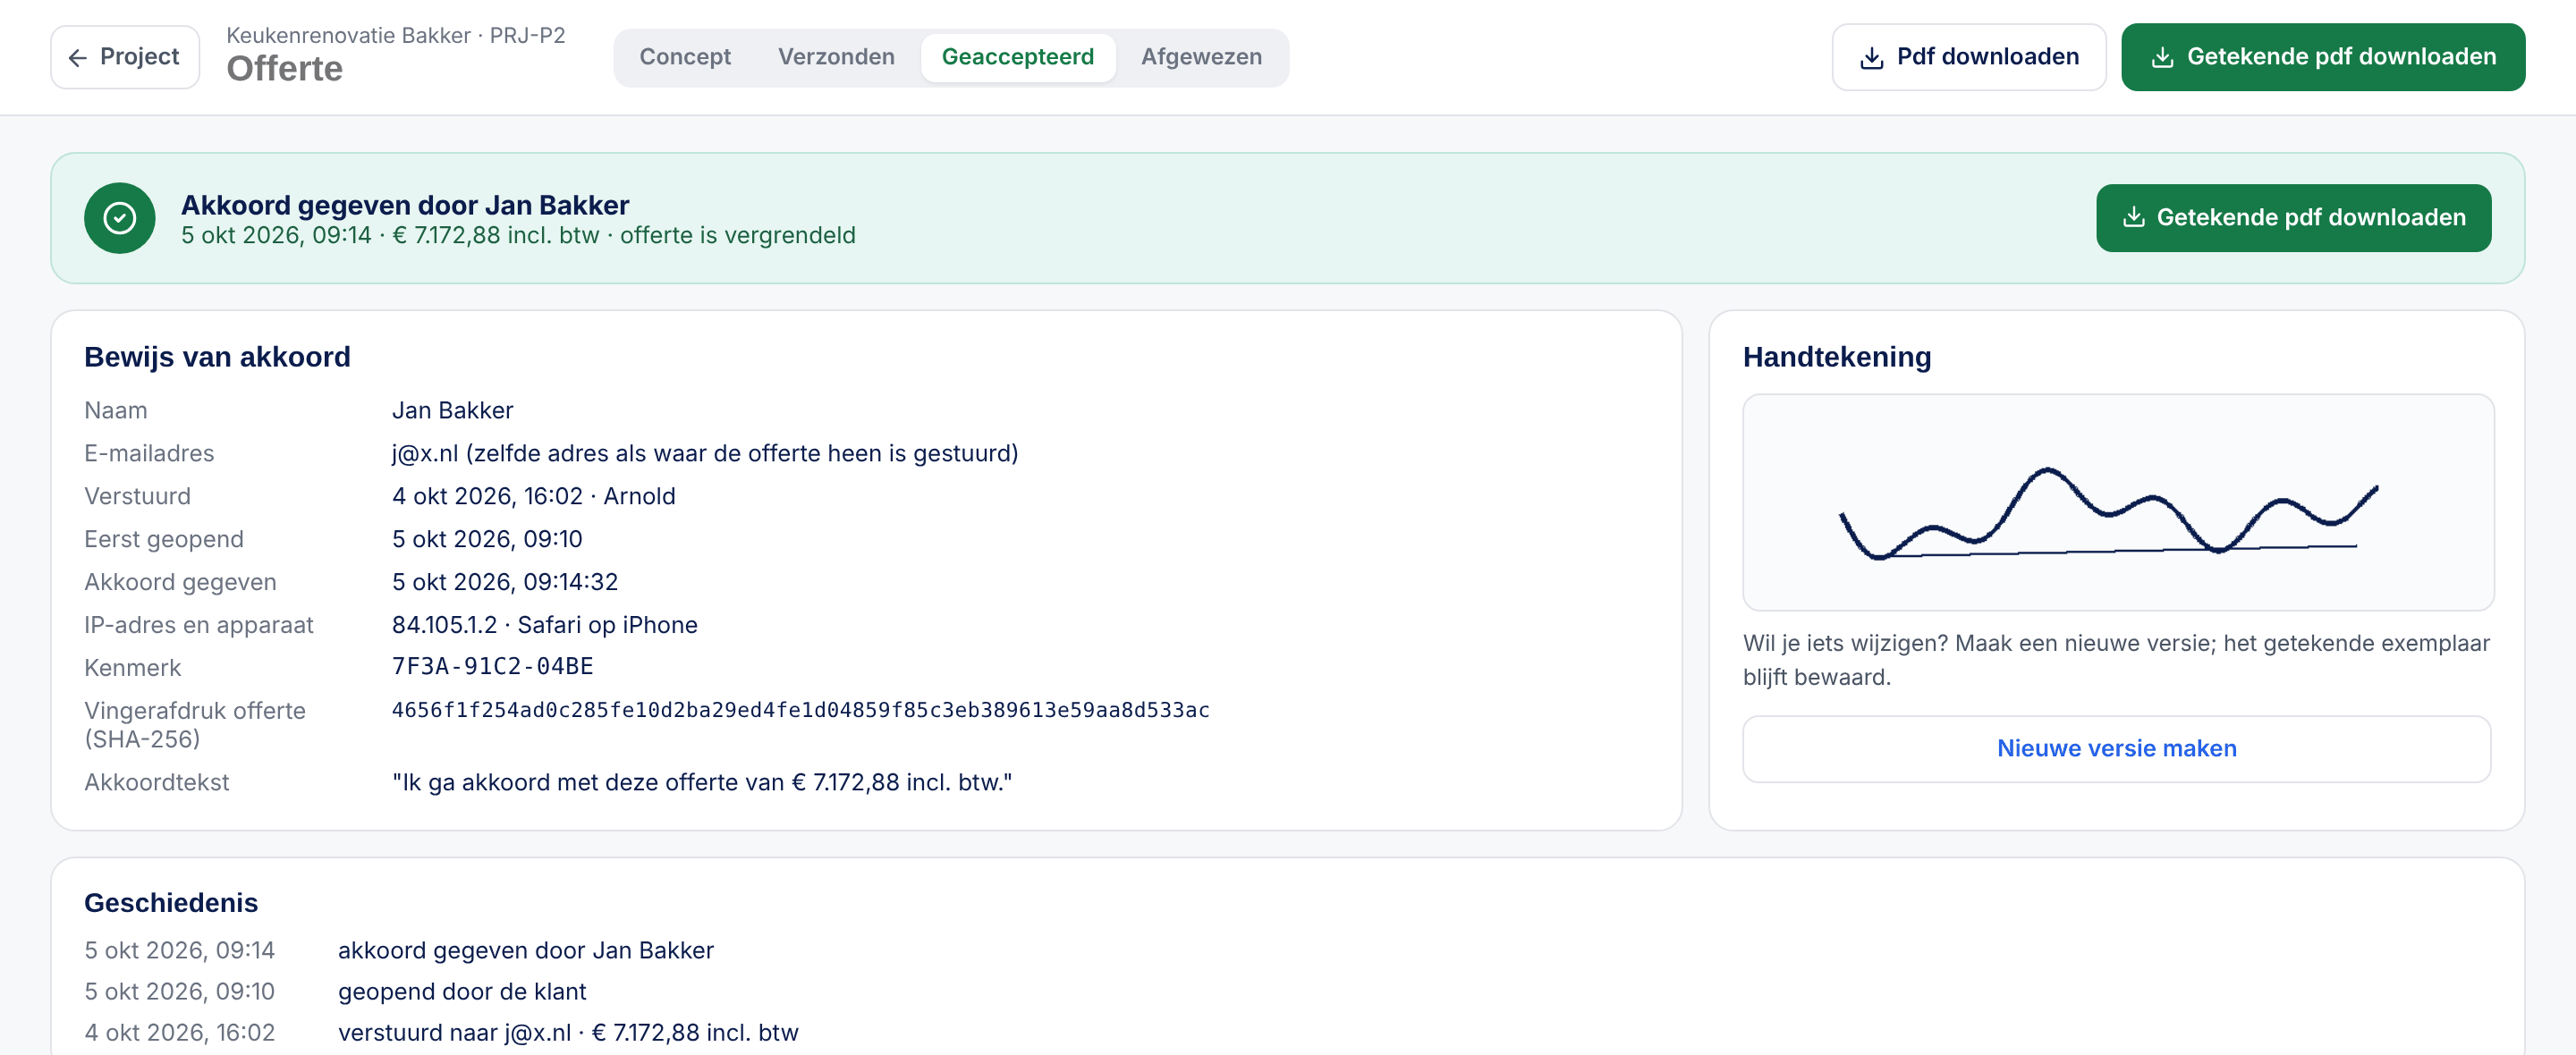
Task: Select the Geaccepteerd tab
Action: pyautogui.click(x=1017, y=57)
